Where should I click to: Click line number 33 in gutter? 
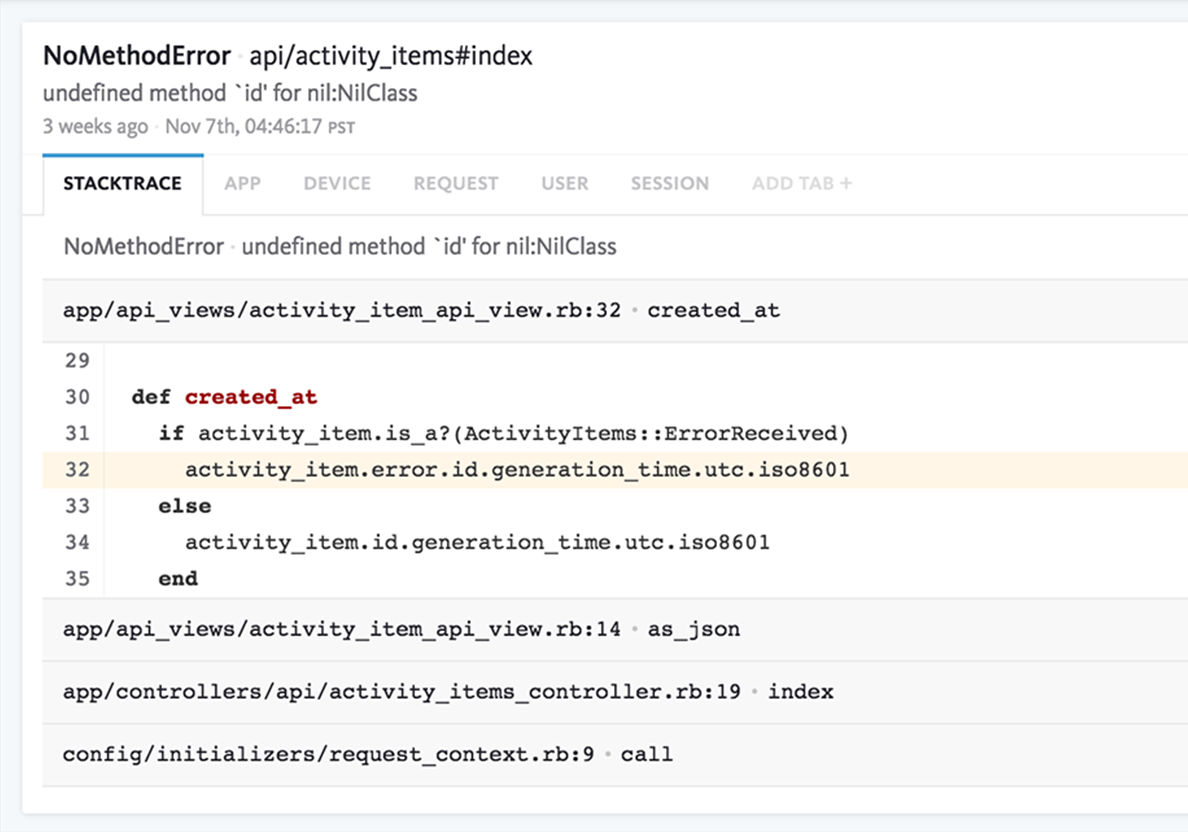(77, 506)
